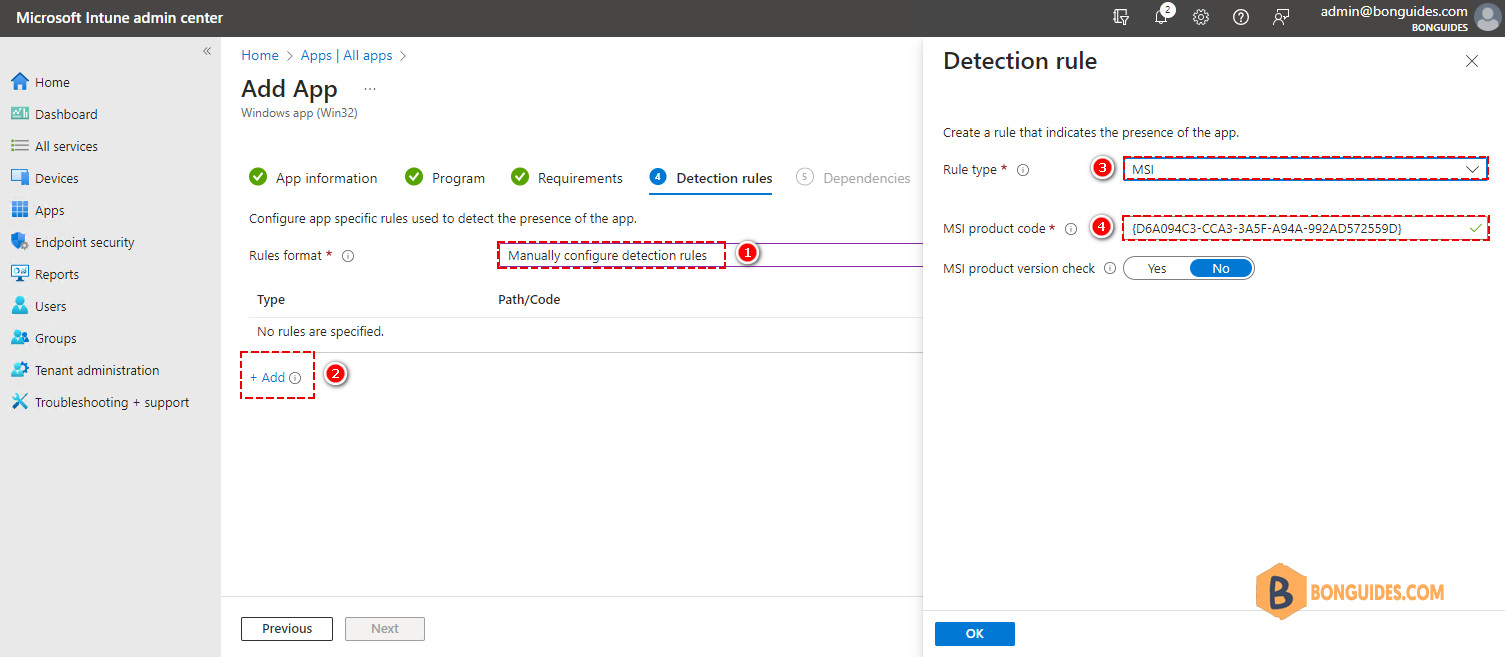Open the Rules format dropdown
Image resolution: width=1505 pixels, height=657 pixels.
pyautogui.click(x=710, y=255)
